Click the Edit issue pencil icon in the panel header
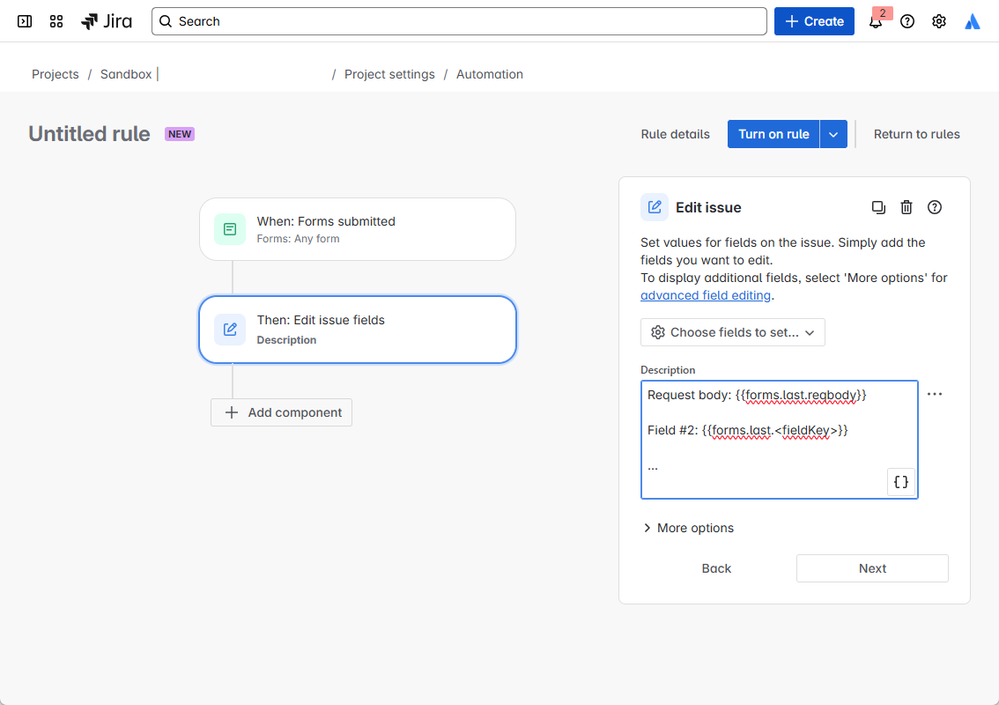 [654, 208]
